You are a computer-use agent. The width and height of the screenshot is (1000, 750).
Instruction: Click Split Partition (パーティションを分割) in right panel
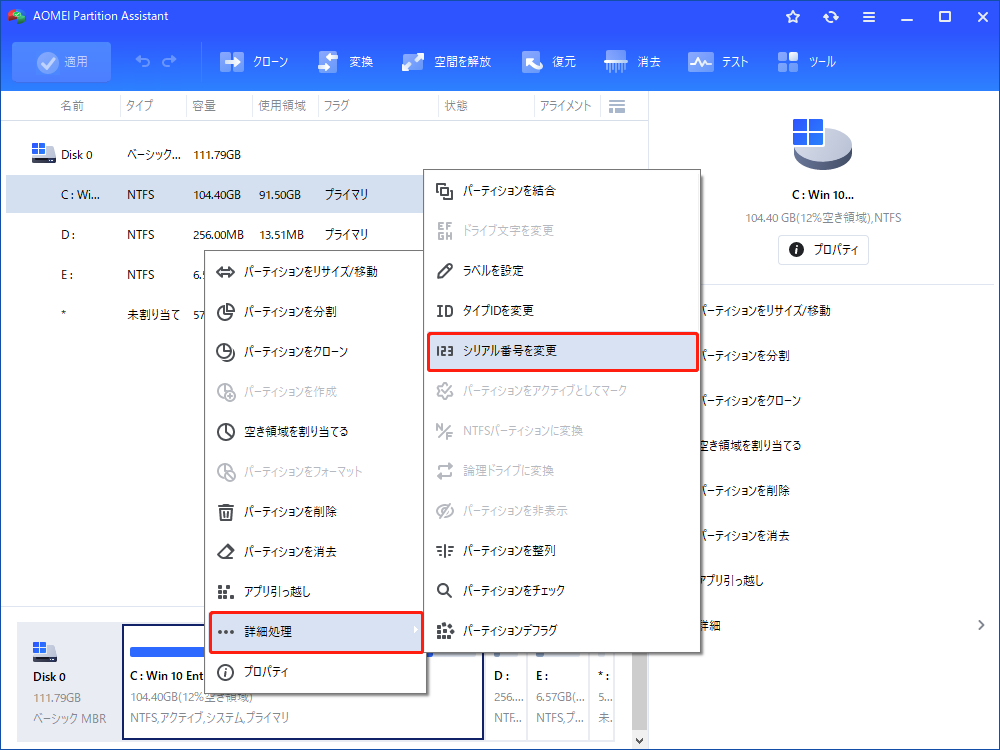click(745, 356)
